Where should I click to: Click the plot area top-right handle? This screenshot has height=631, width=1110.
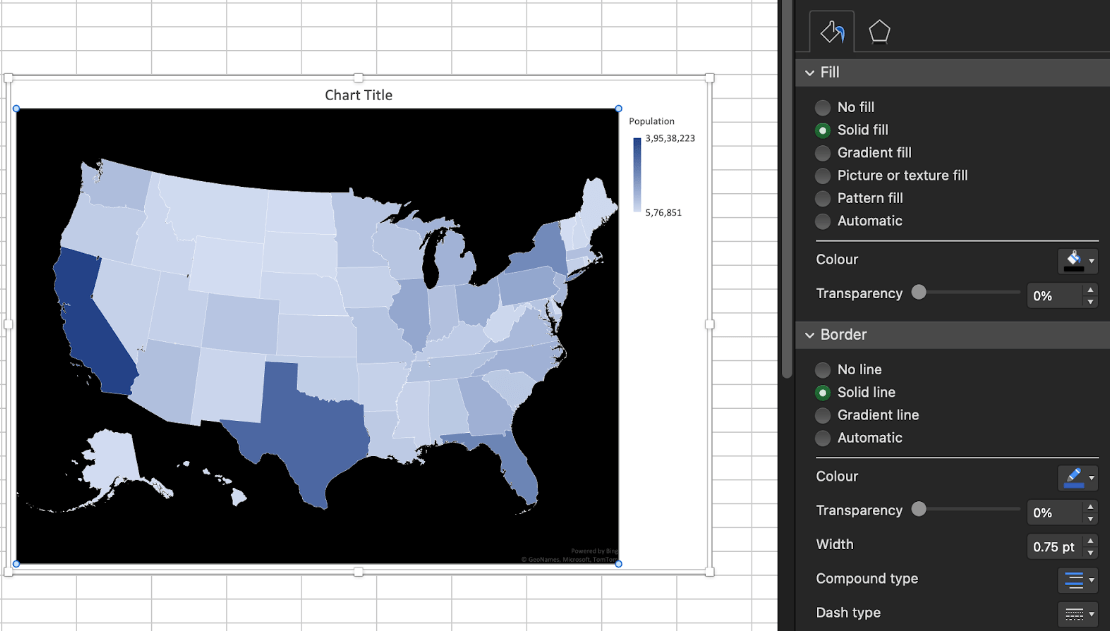coord(619,108)
